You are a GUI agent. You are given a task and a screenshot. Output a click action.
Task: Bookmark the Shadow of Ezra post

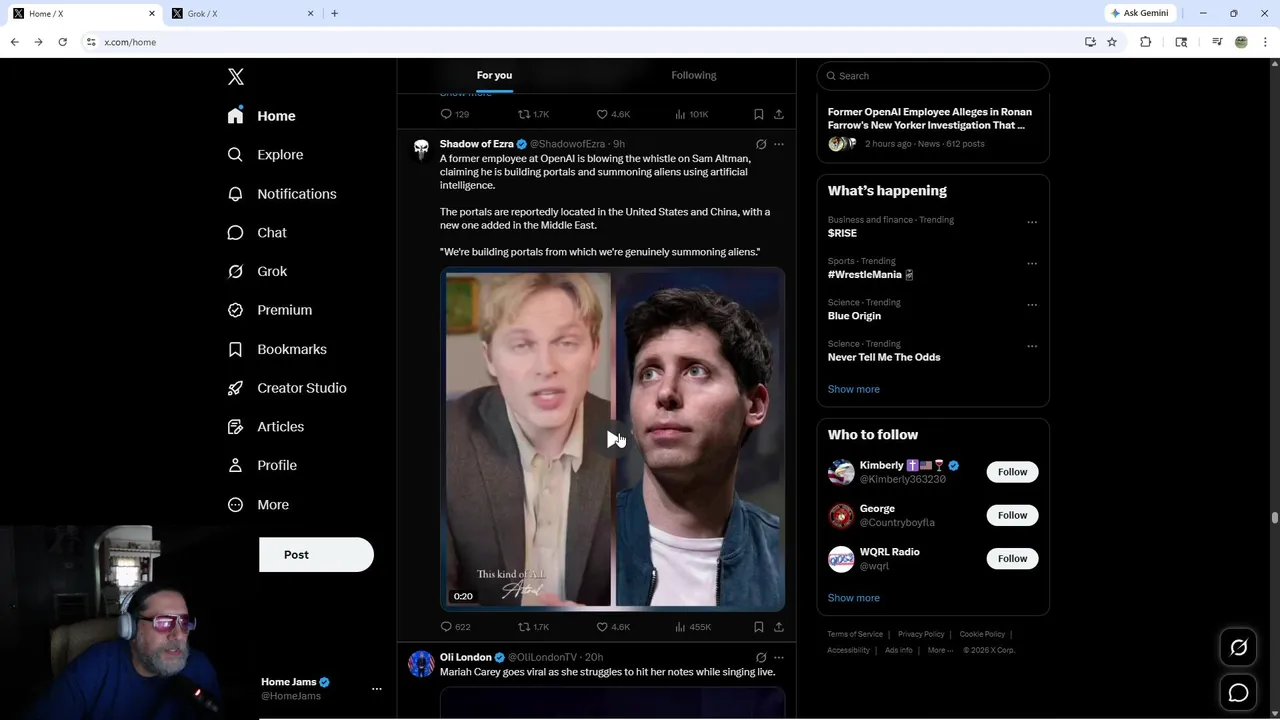(759, 627)
